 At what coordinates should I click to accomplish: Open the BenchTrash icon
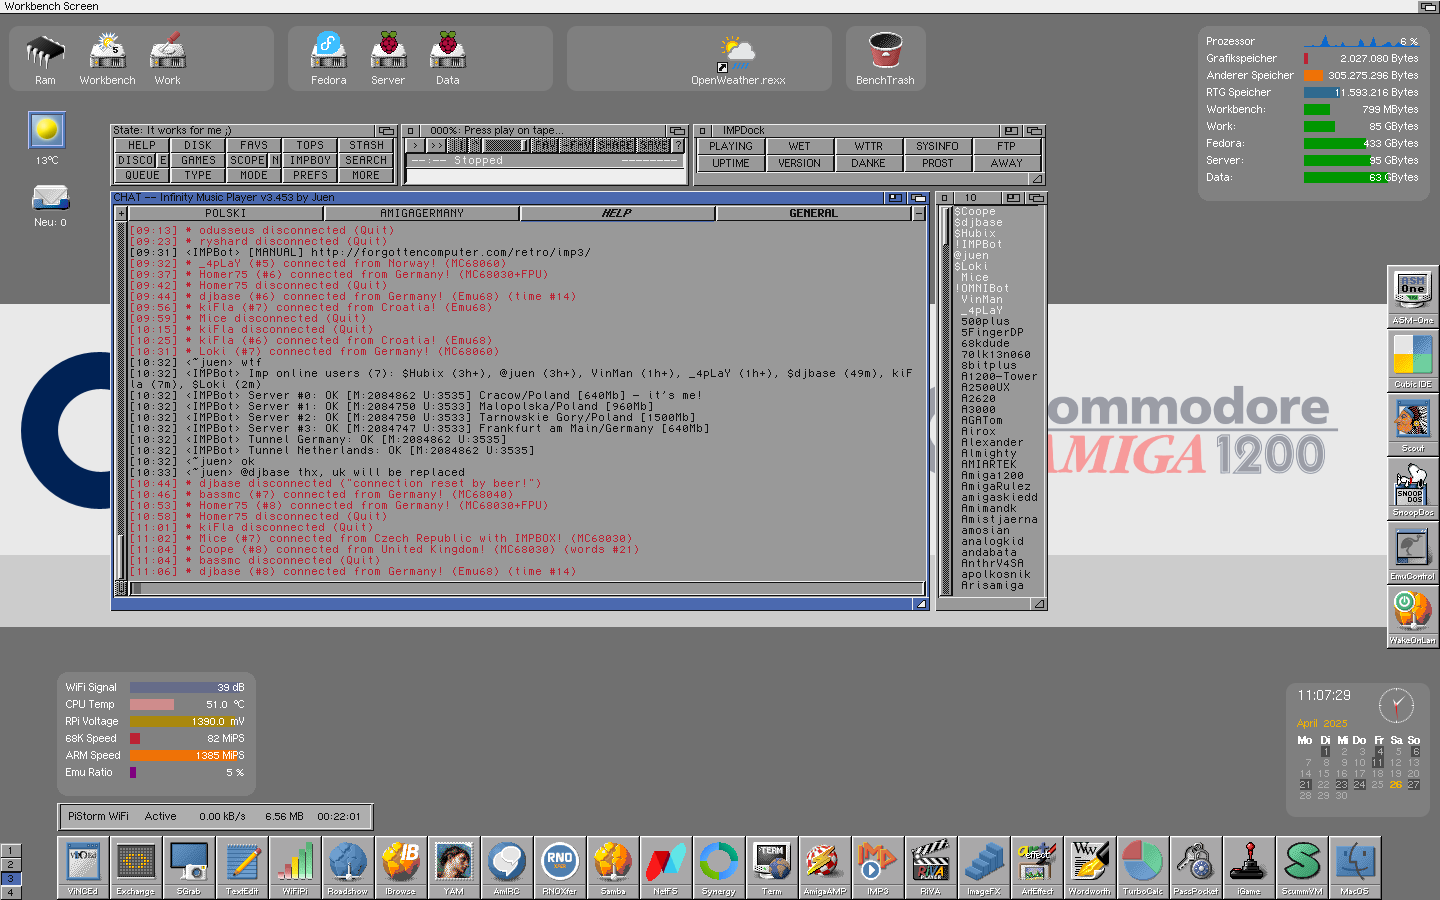[885, 58]
